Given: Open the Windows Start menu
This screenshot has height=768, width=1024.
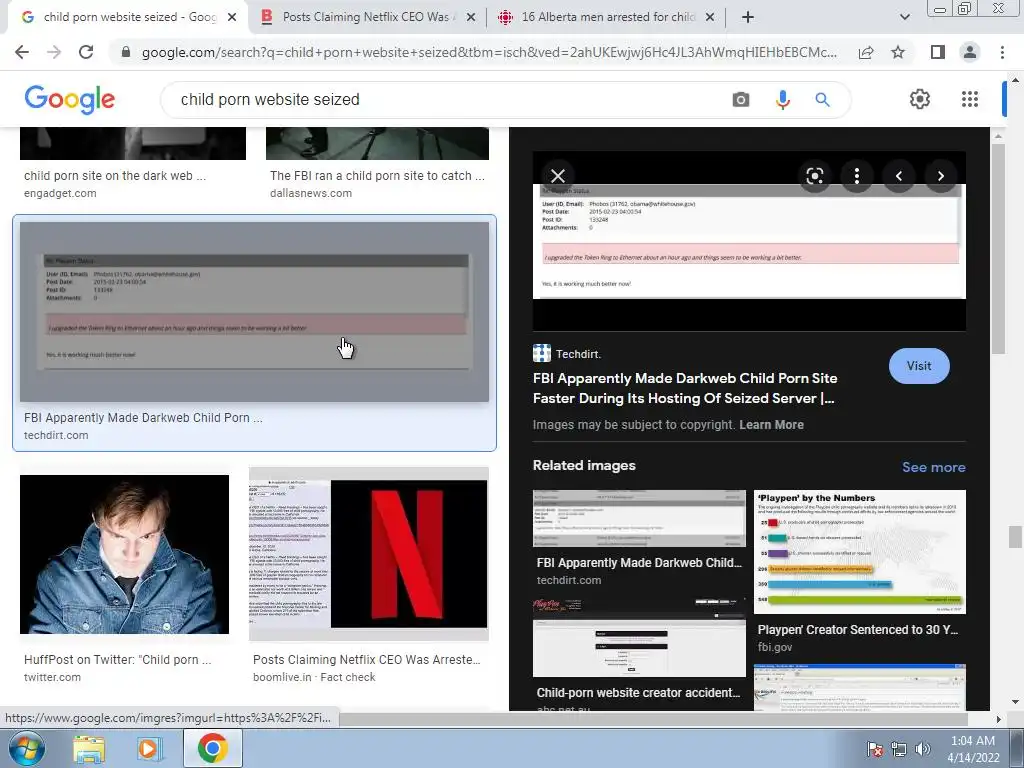Looking at the screenshot, I should click(26, 748).
